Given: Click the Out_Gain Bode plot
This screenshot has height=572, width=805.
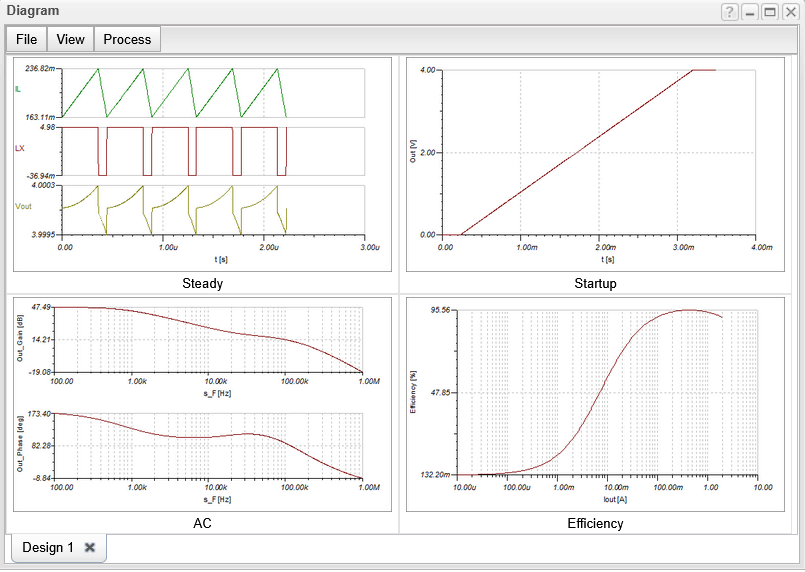Looking at the screenshot, I should [211, 339].
